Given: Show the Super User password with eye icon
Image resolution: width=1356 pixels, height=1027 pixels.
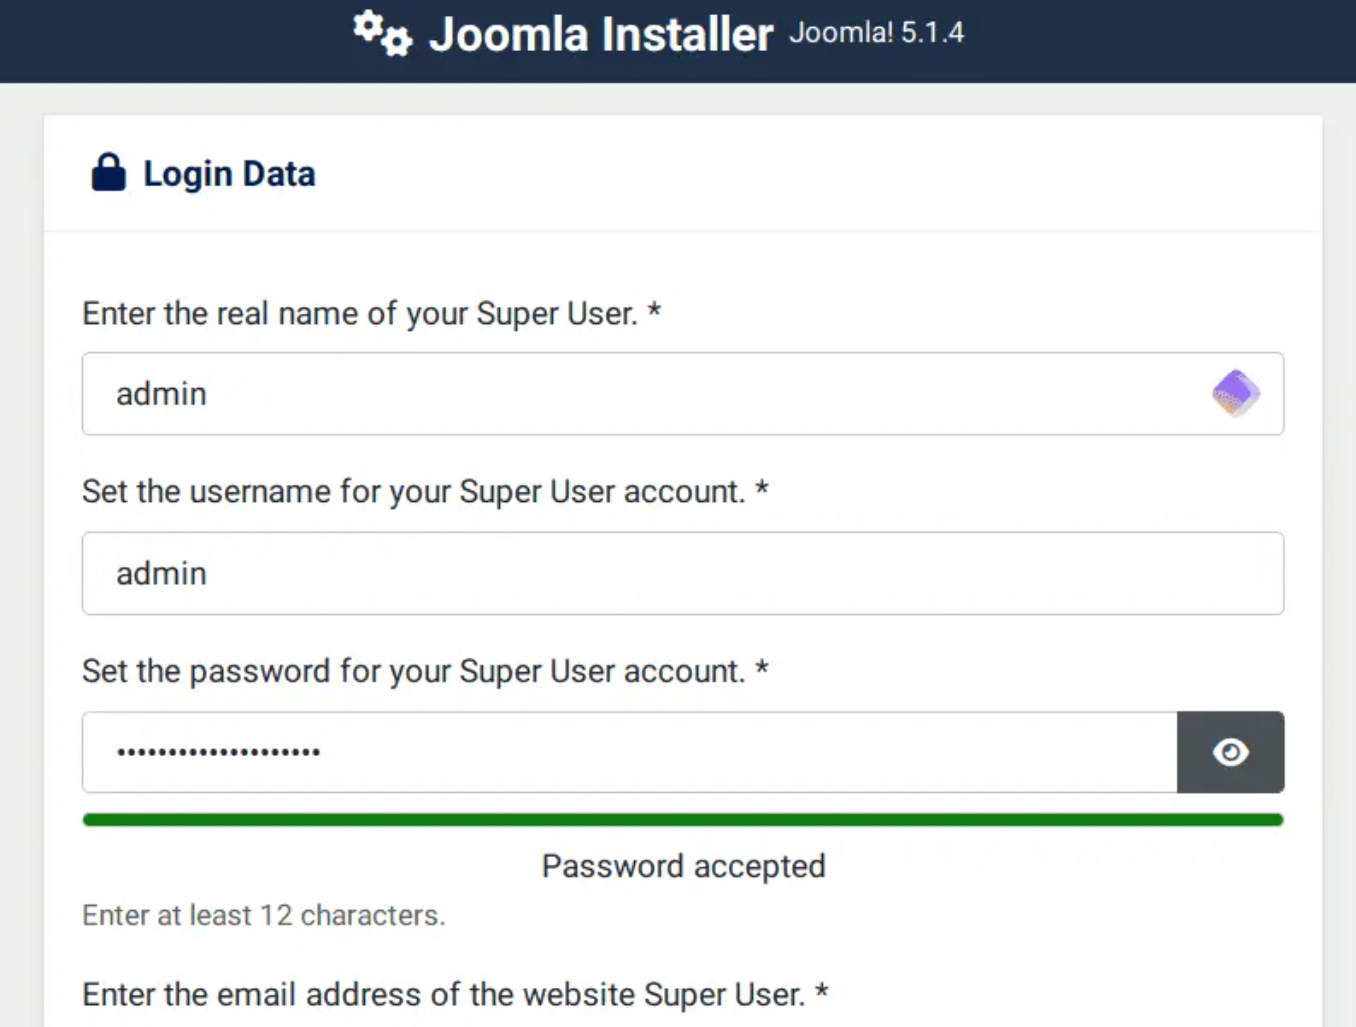Looking at the screenshot, I should pos(1230,752).
